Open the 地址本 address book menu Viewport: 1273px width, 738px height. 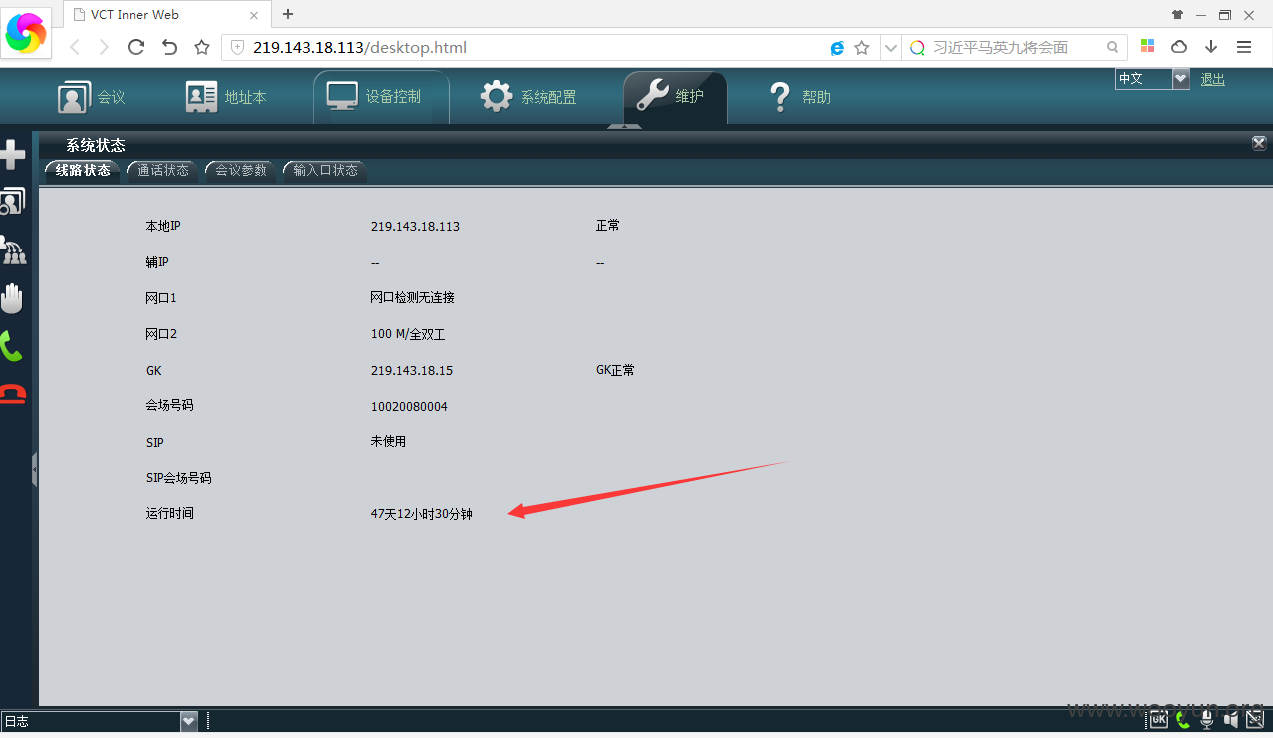pyautogui.click(x=226, y=97)
